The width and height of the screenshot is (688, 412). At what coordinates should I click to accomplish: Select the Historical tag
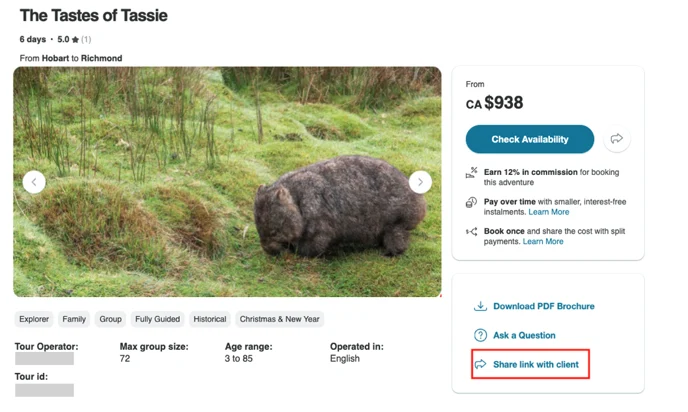pyautogui.click(x=210, y=319)
